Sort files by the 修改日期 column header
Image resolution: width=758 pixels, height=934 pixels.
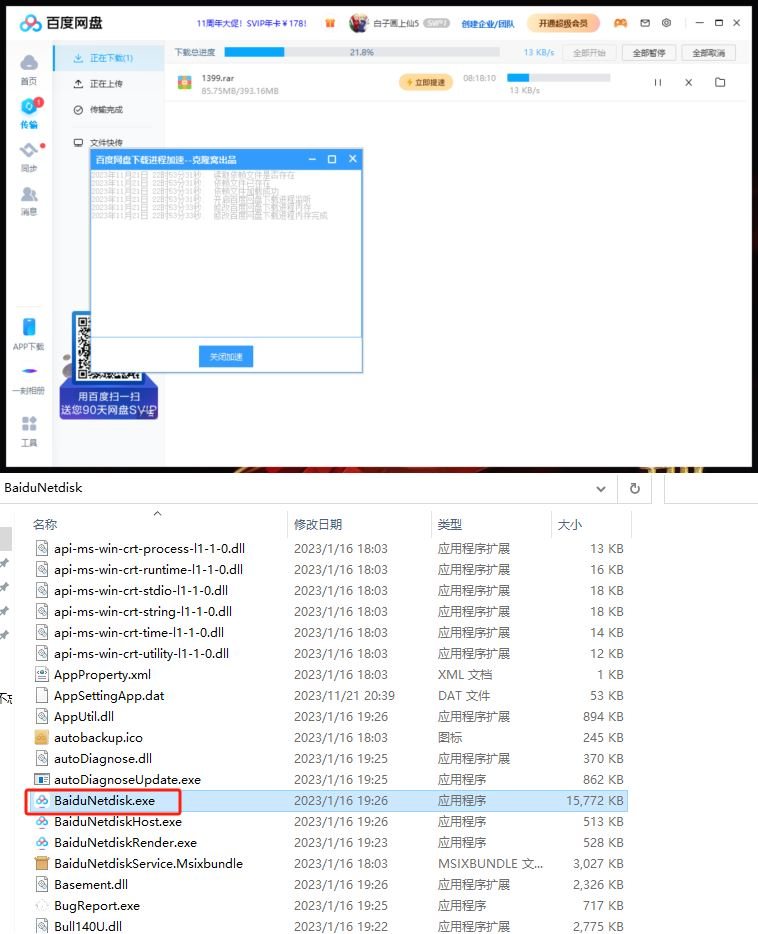pos(318,524)
